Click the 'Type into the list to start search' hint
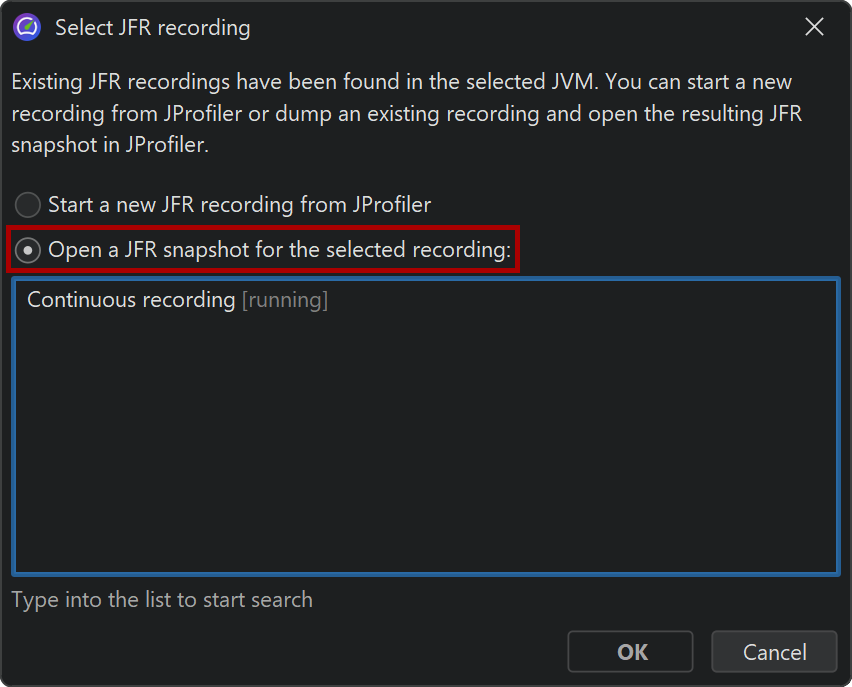 [162, 600]
